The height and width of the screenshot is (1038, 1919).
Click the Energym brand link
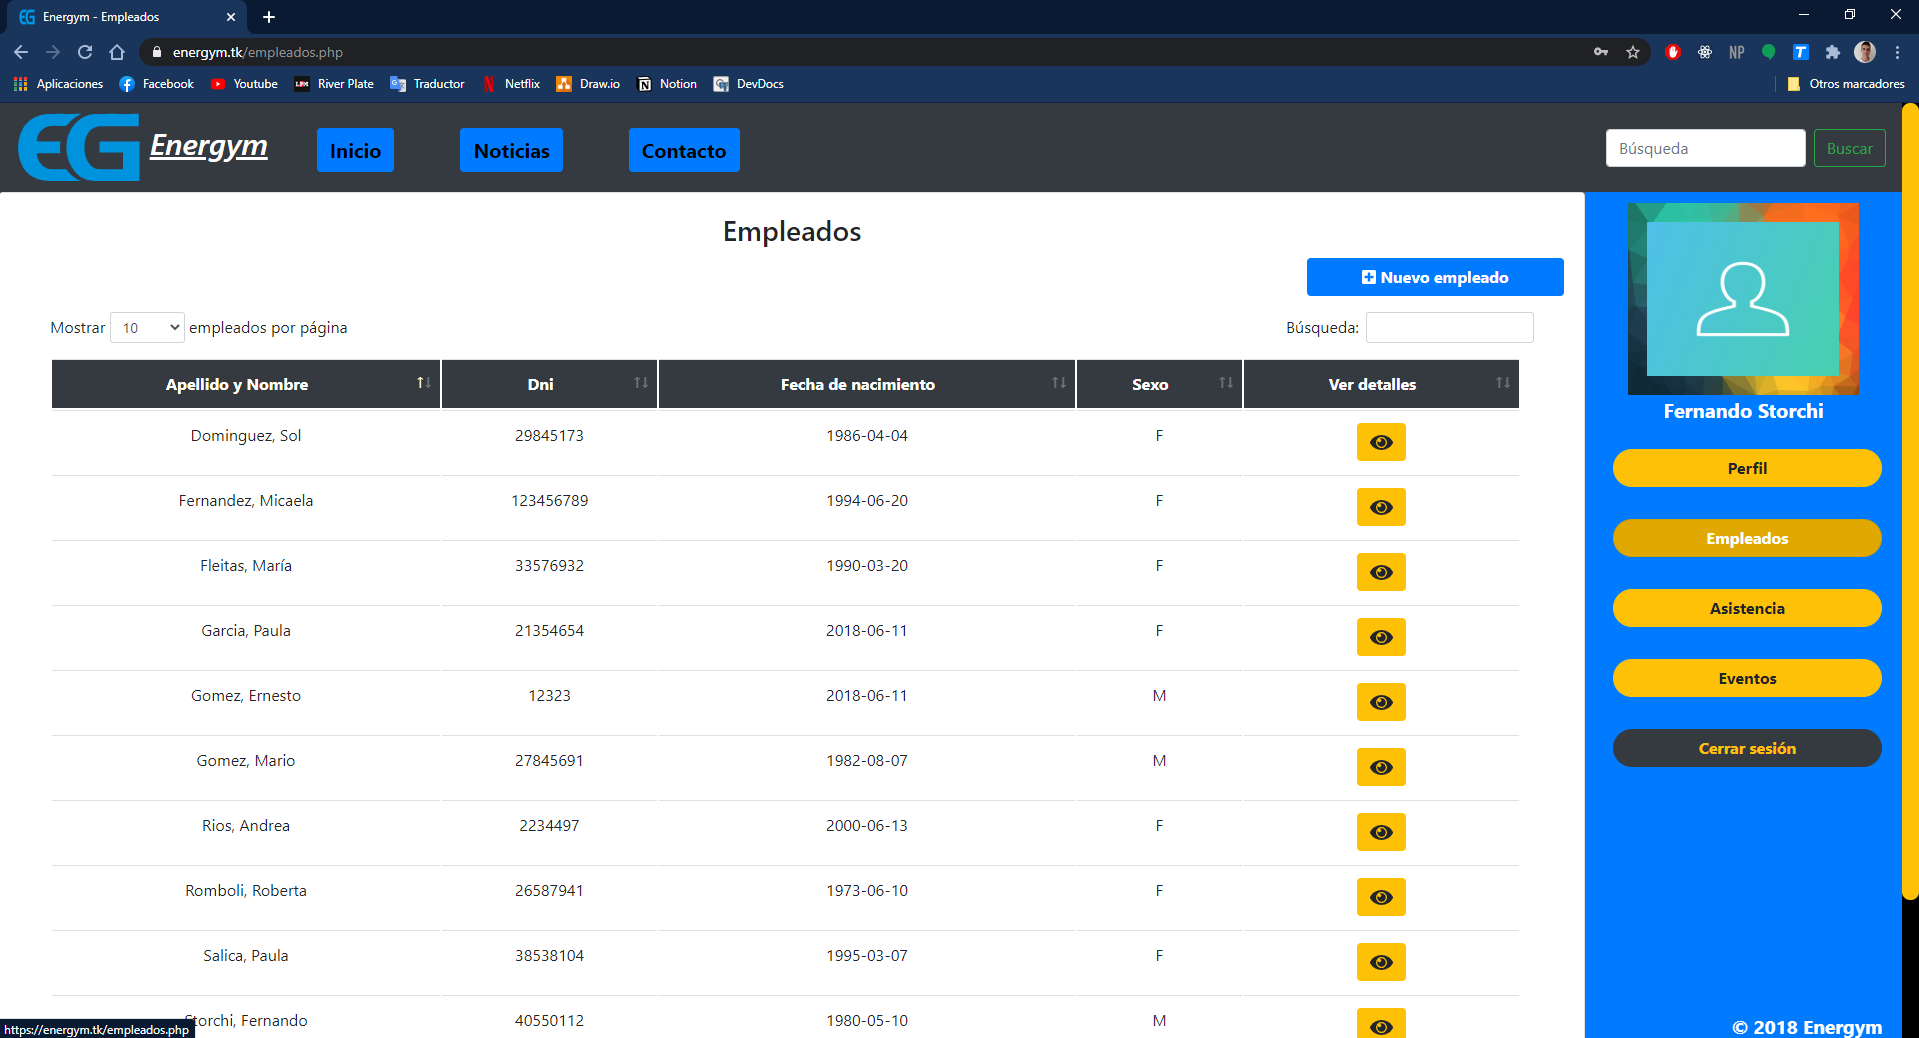tap(209, 146)
